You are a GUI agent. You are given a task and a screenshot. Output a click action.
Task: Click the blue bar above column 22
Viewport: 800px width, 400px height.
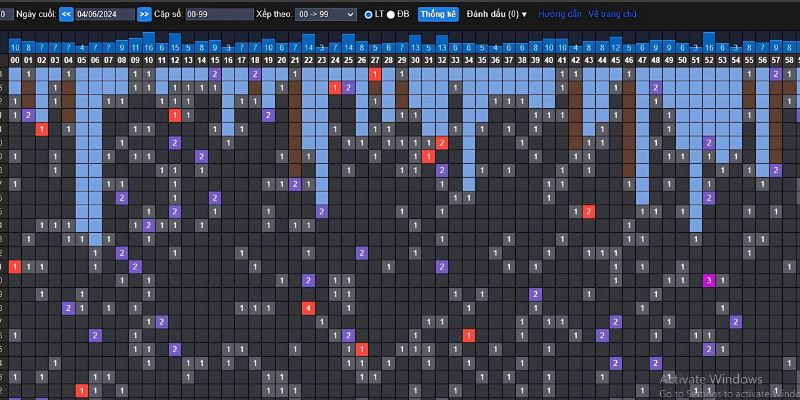point(308,44)
